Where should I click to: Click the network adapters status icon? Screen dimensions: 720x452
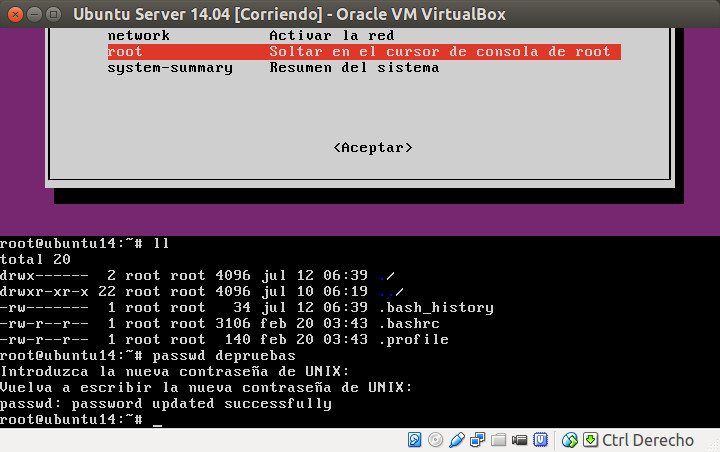(x=478, y=440)
